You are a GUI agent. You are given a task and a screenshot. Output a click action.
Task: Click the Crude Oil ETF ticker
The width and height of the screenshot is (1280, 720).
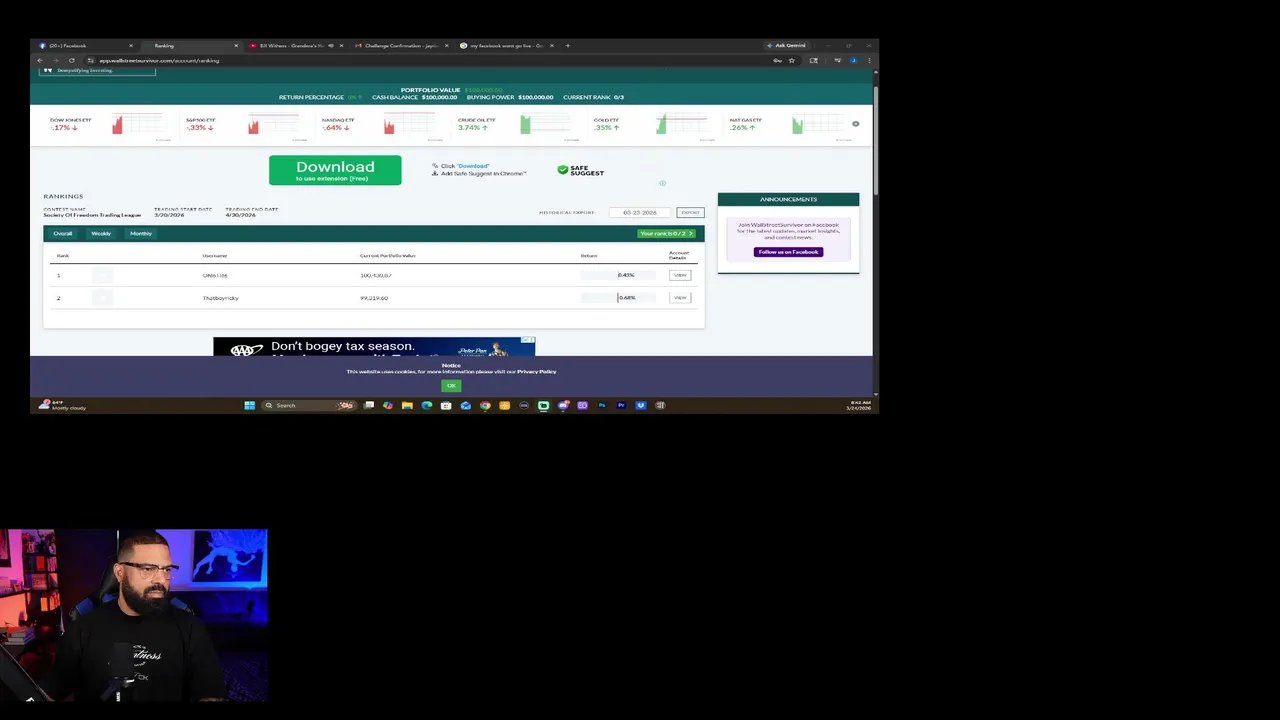(x=476, y=124)
